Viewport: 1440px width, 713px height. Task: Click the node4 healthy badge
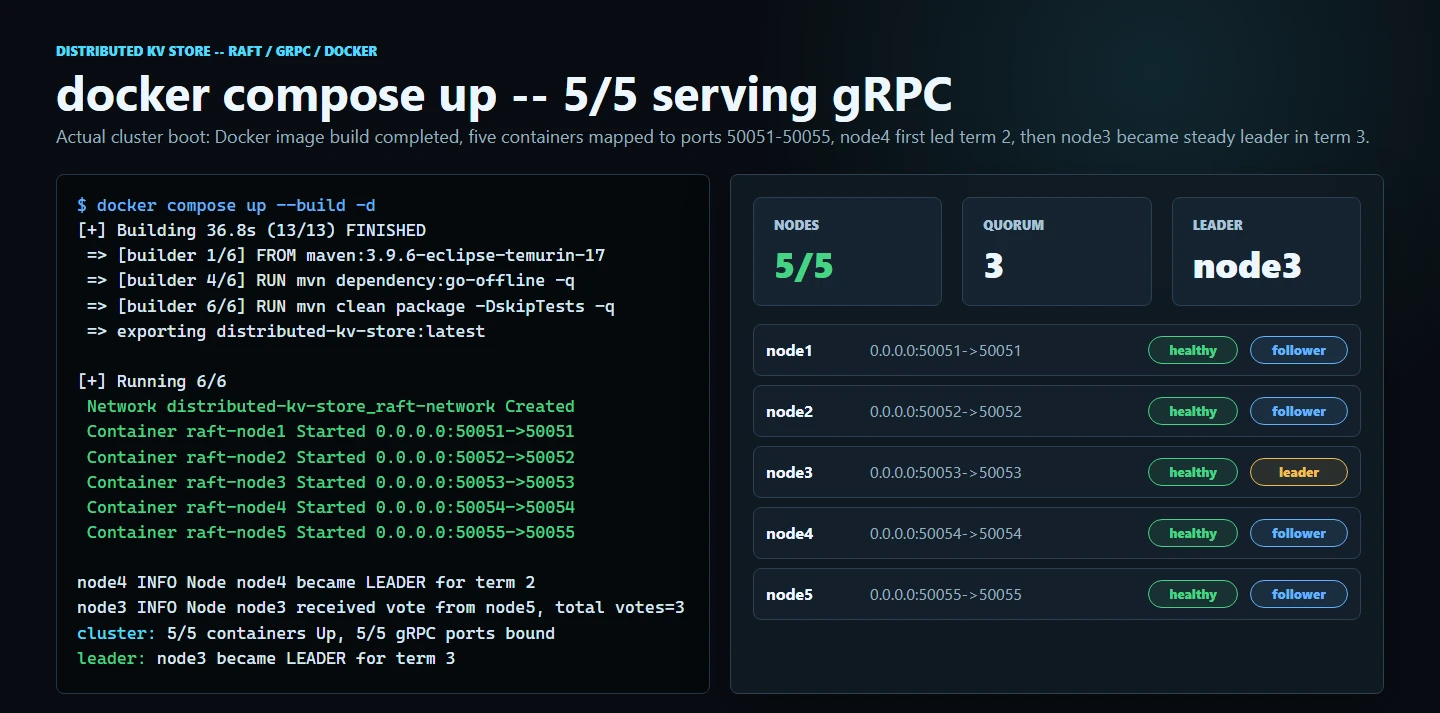(1193, 533)
